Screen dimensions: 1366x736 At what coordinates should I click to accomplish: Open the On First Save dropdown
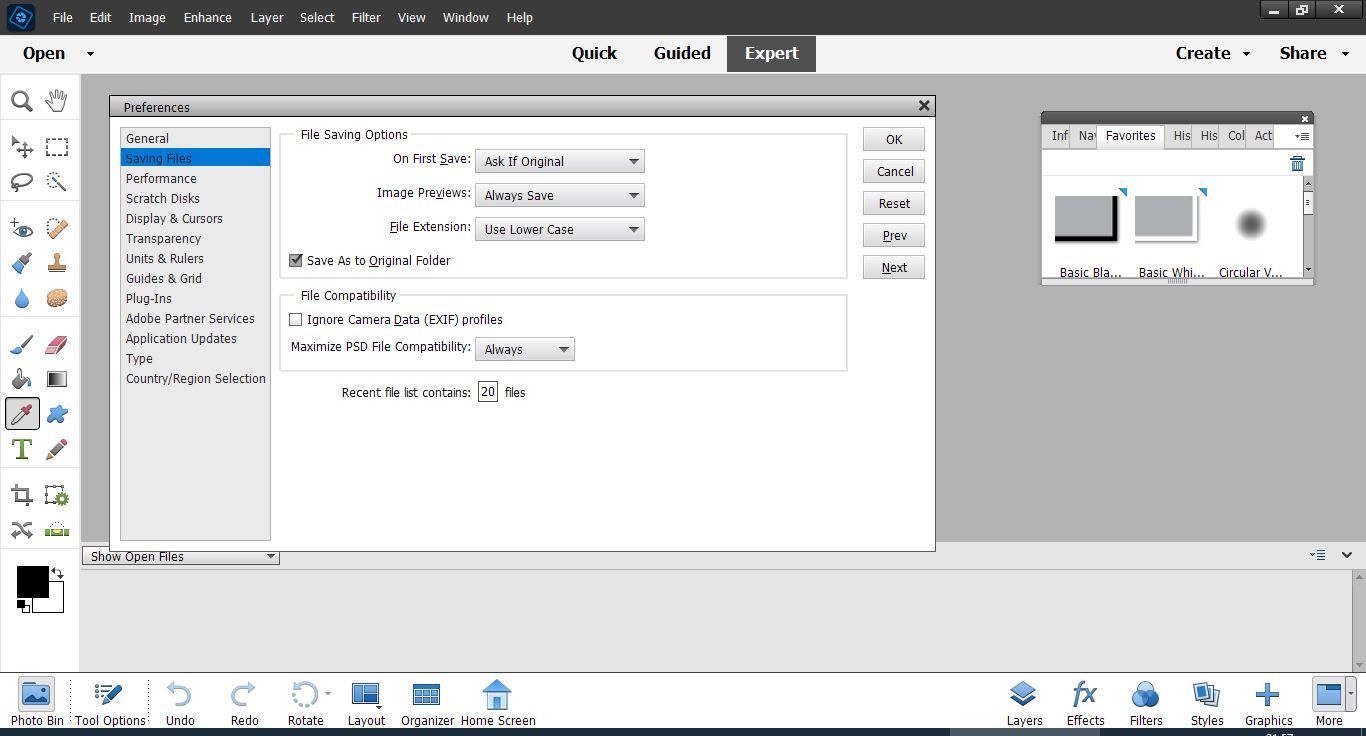coord(560,161)
